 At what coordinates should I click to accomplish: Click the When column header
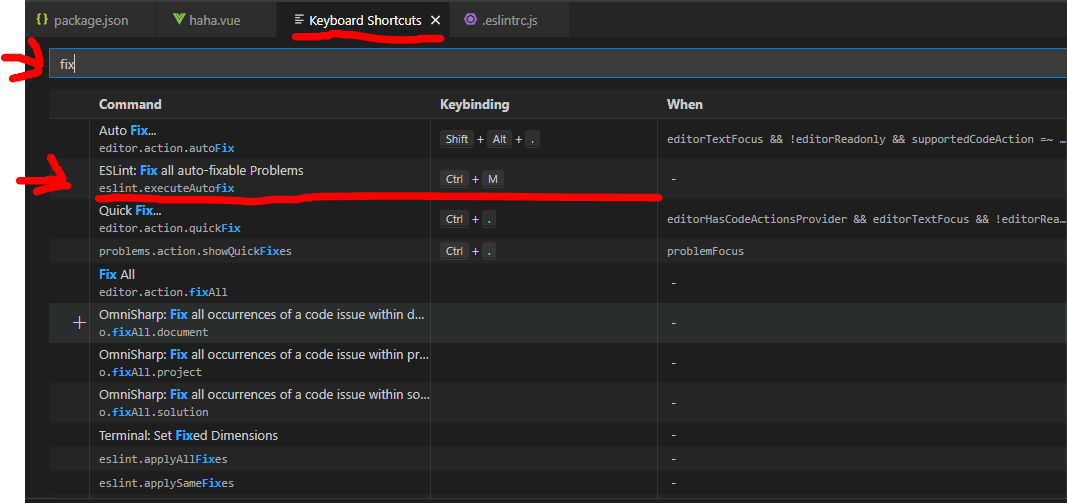[685, 104]
